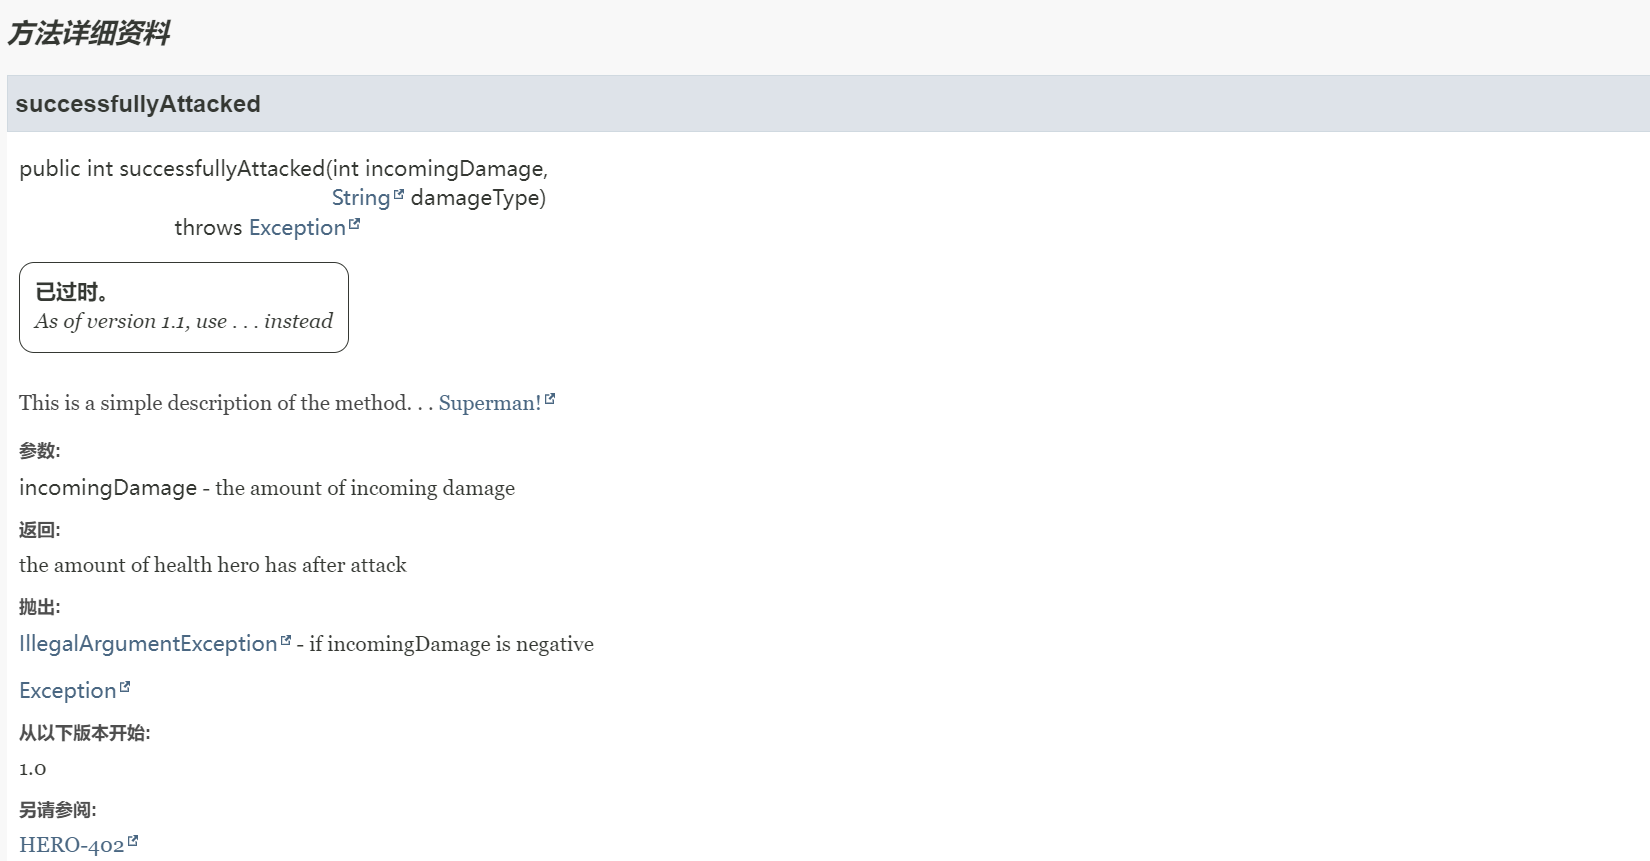Image resolution: width=1650 pixels, height=861 pixels.
Task: Click external-link icon beside Superman!
Action: 550,399
